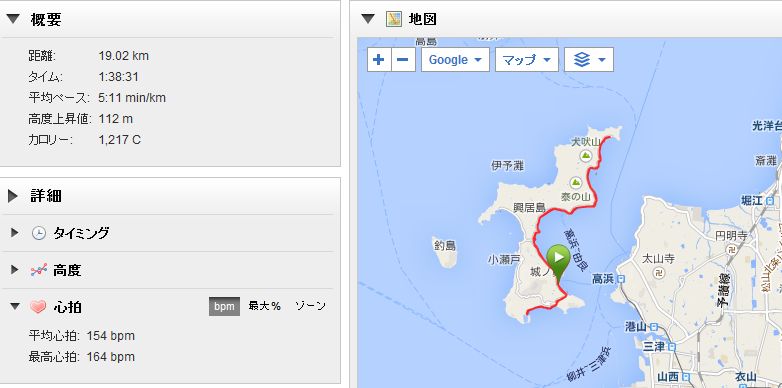Open the Google map provider dropdown
Image resolution: width=782 pixels, height=388 pixels.
pyautogui.click(x=455, y=60)
